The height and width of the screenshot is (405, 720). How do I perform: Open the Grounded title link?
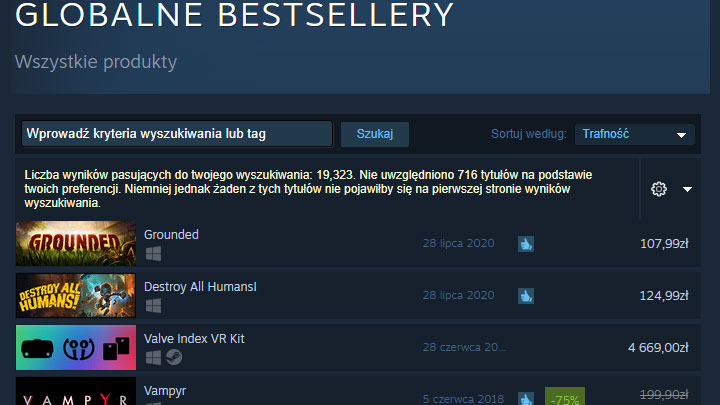[171, 235]
